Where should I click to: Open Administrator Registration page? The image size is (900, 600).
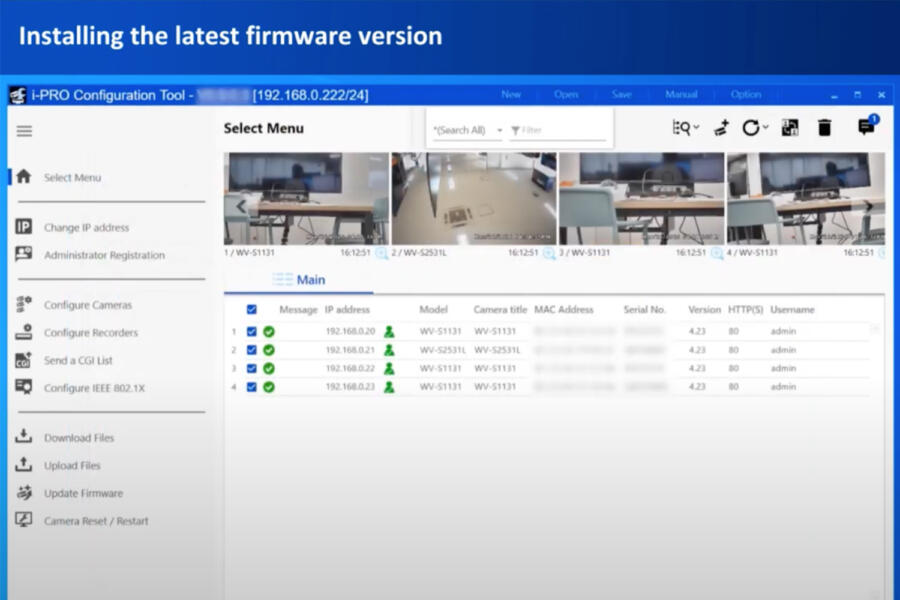coord(104,255)
